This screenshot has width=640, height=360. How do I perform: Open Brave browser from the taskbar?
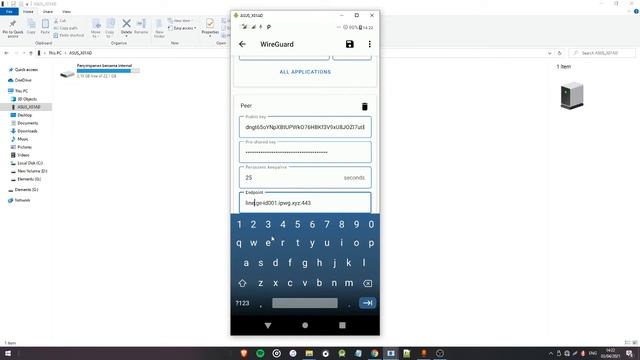tap(244, 353)
